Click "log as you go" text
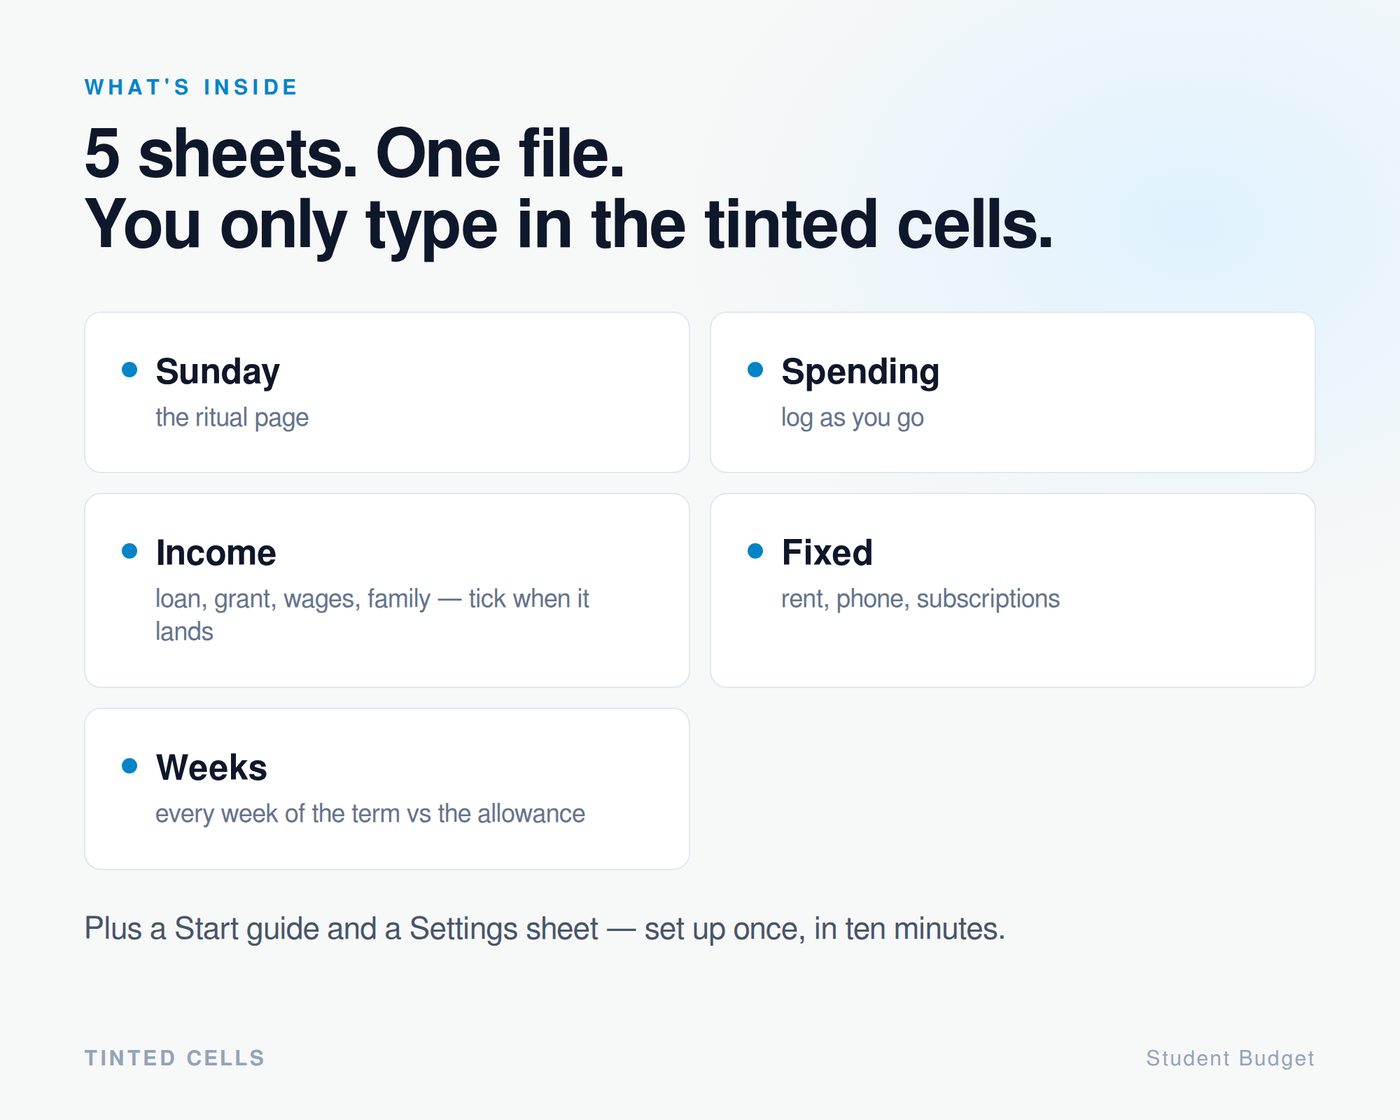This screenshot has width=1400, height=1120. [852, 418]
